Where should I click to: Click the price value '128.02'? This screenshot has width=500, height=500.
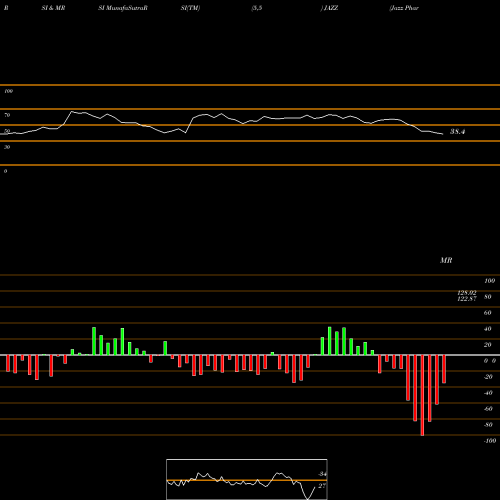pos(467,293)
